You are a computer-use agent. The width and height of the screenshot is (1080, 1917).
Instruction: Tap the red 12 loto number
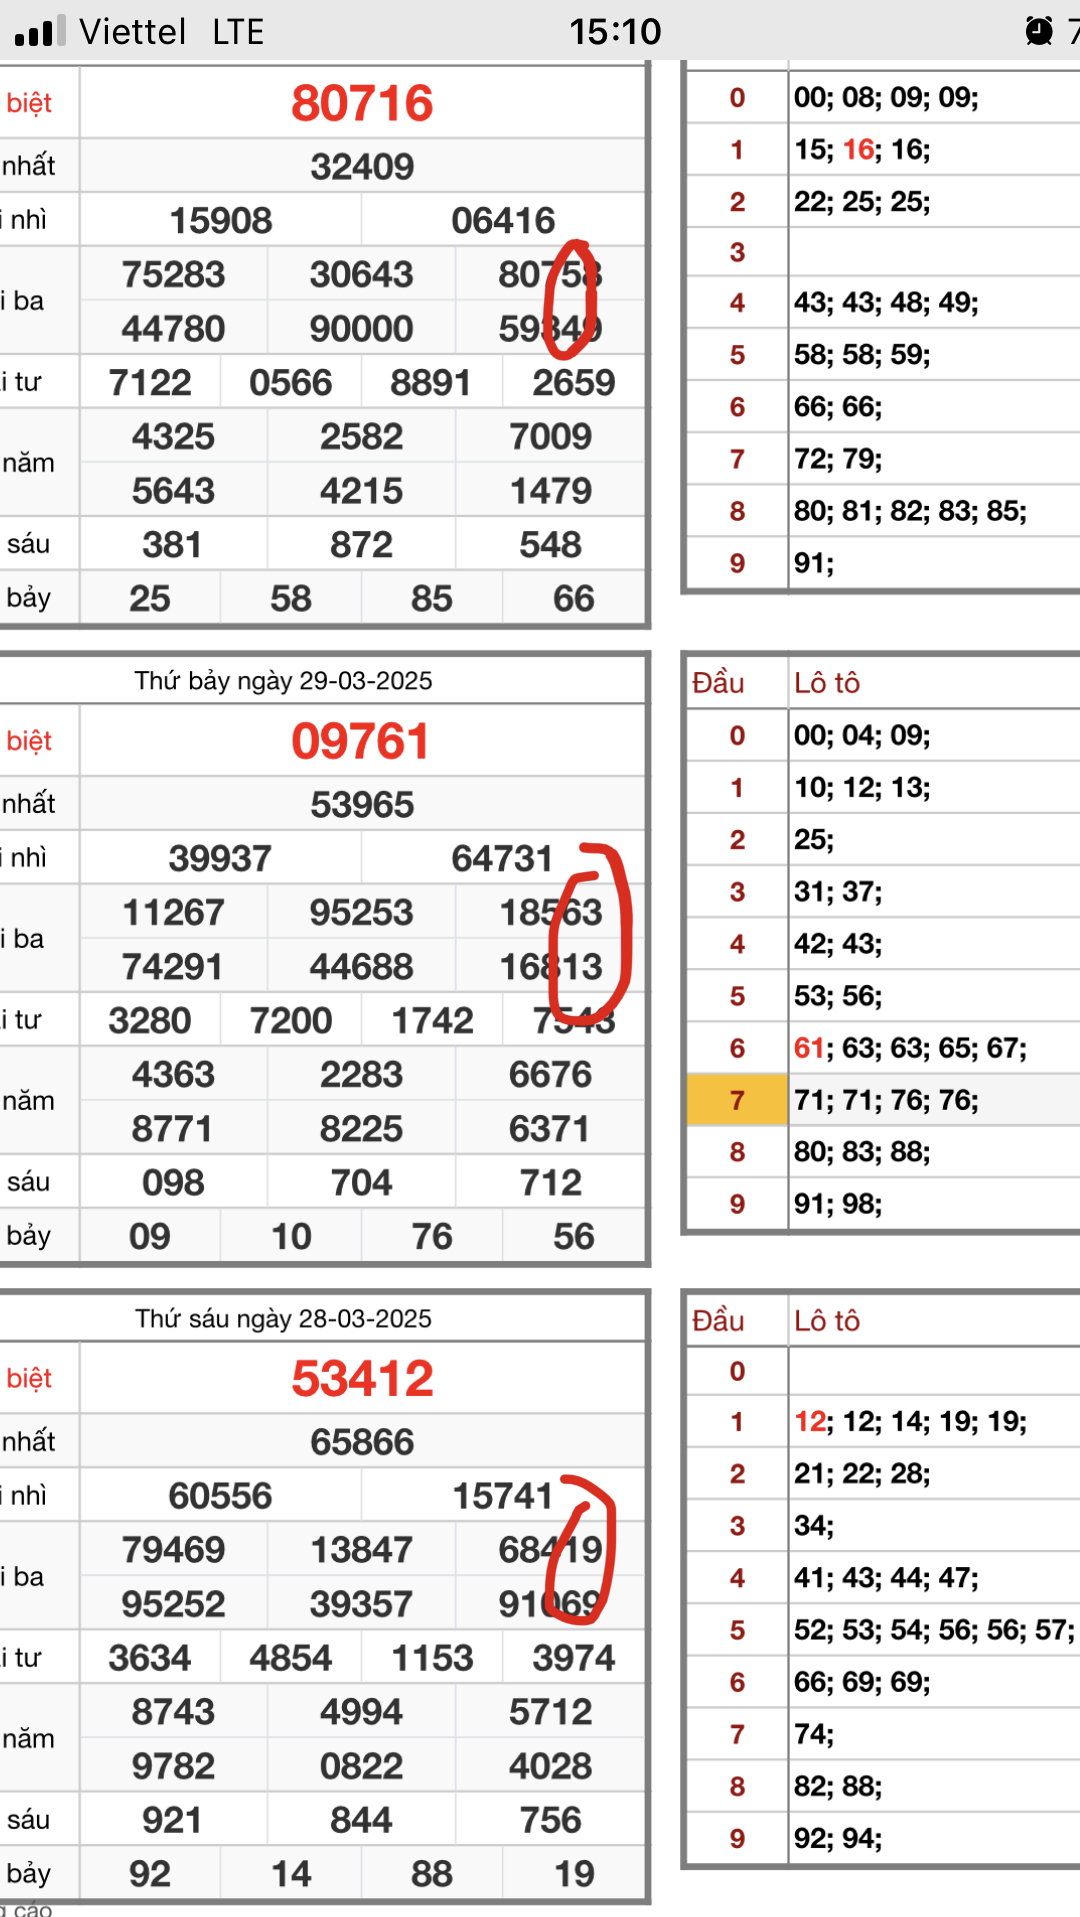coord(809,1422)
